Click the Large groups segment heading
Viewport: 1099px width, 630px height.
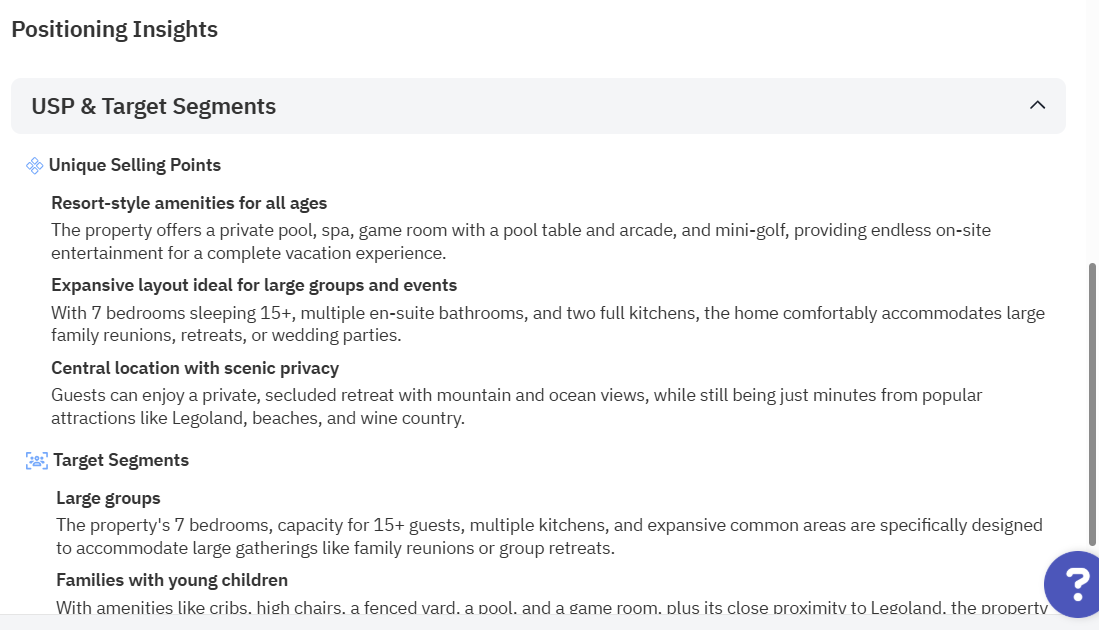point(108,498)
